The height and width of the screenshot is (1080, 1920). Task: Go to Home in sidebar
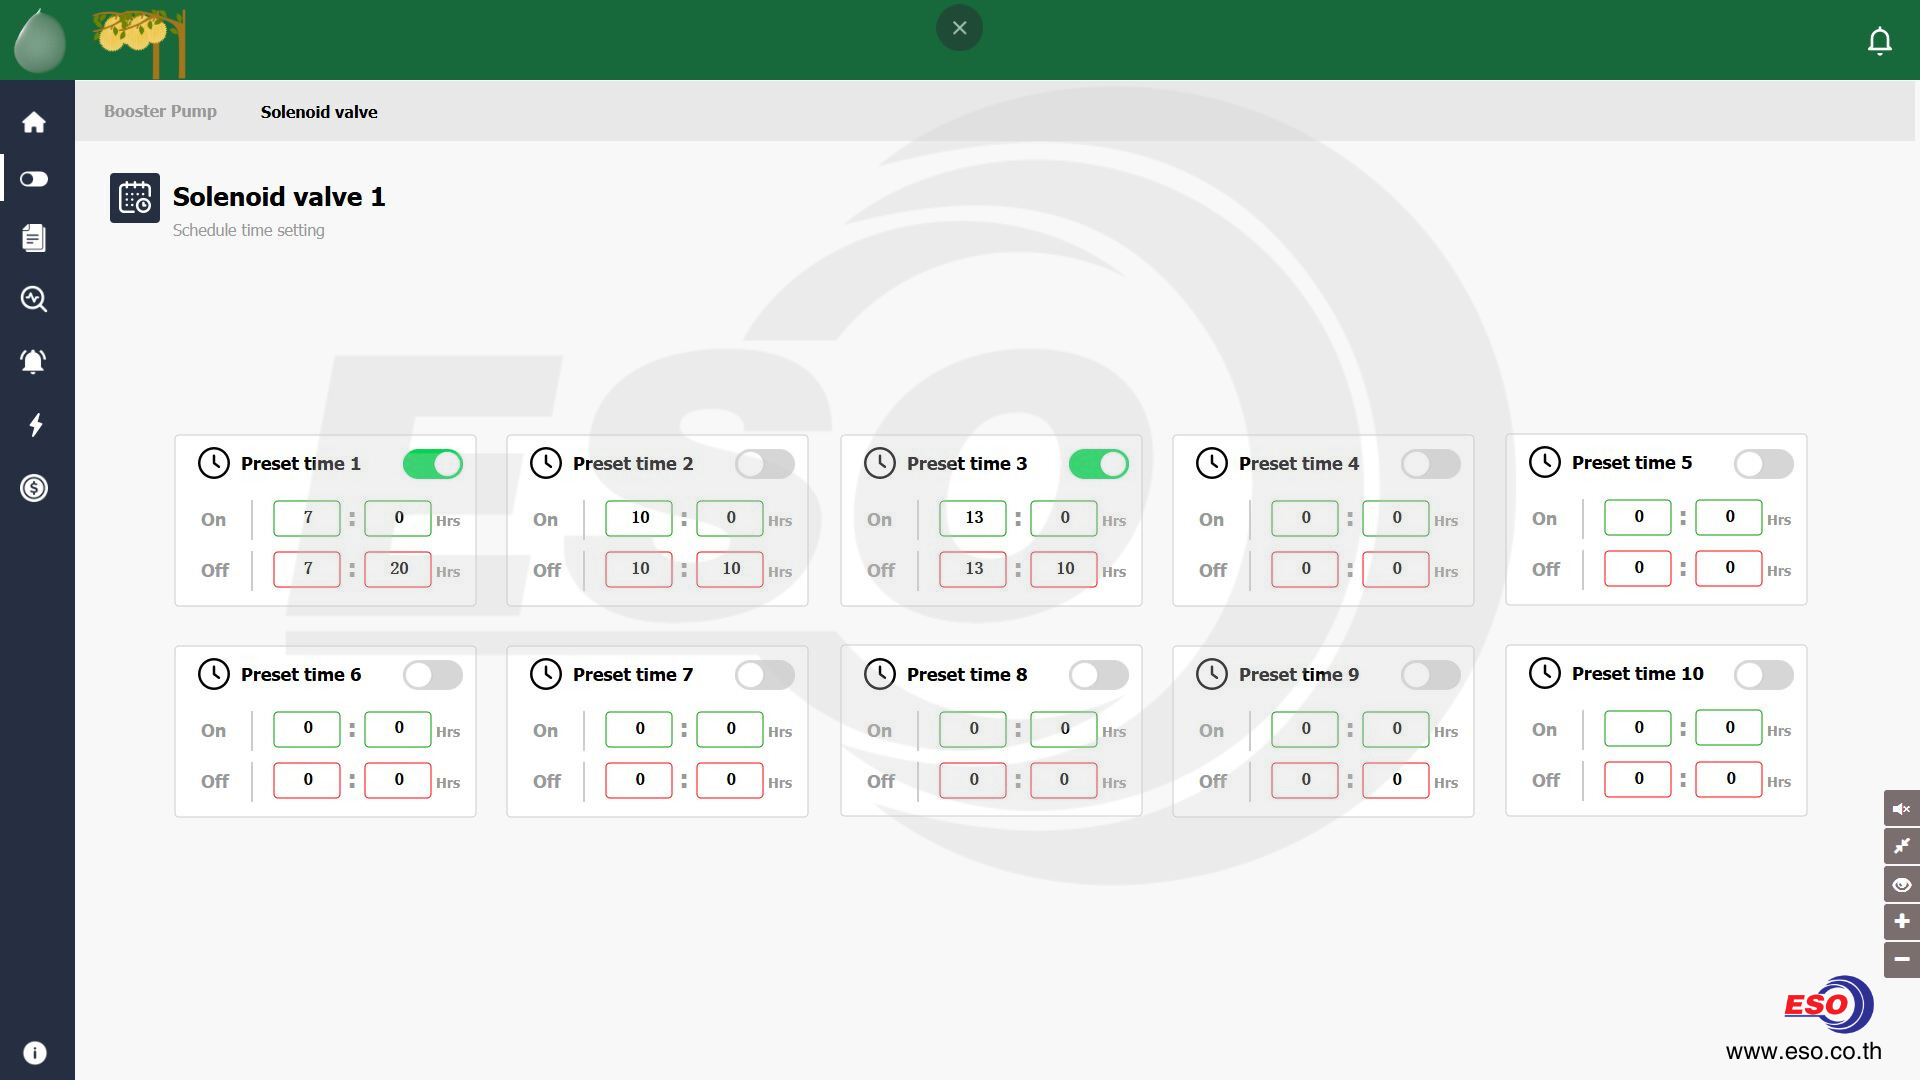[34, 122]
